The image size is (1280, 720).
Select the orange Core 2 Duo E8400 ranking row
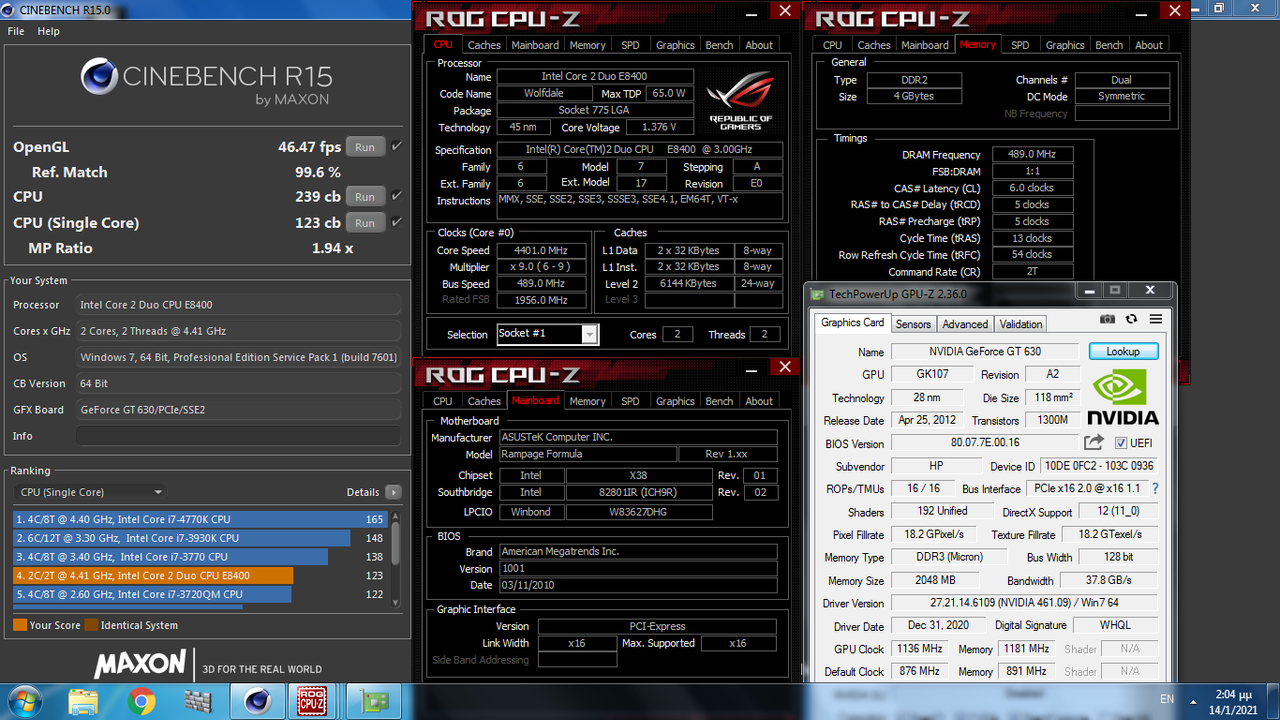click(x=200, y=575)
